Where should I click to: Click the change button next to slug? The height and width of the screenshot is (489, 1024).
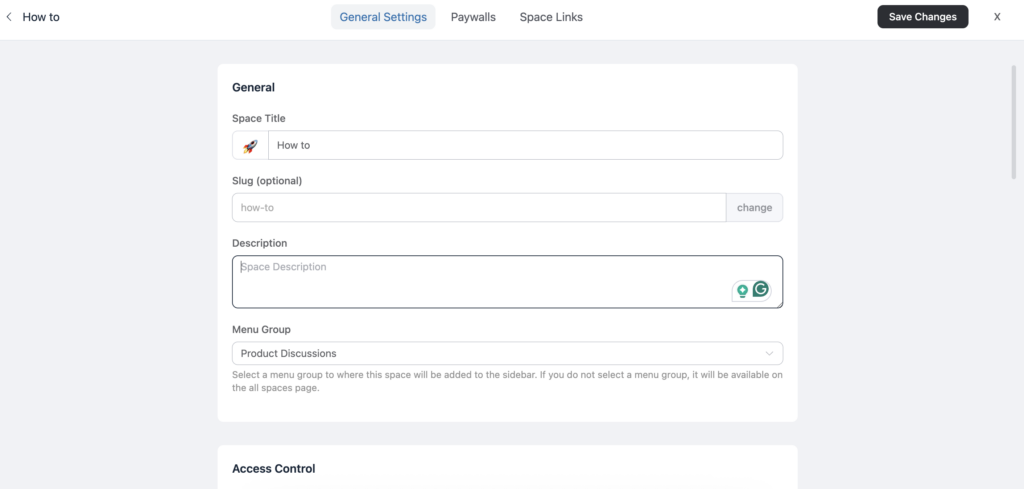click(x=754, y=208)
